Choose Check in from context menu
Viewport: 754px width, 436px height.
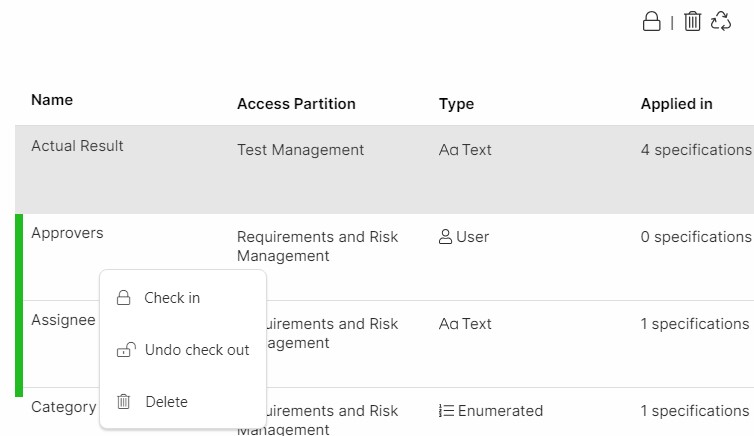(172, 298)
